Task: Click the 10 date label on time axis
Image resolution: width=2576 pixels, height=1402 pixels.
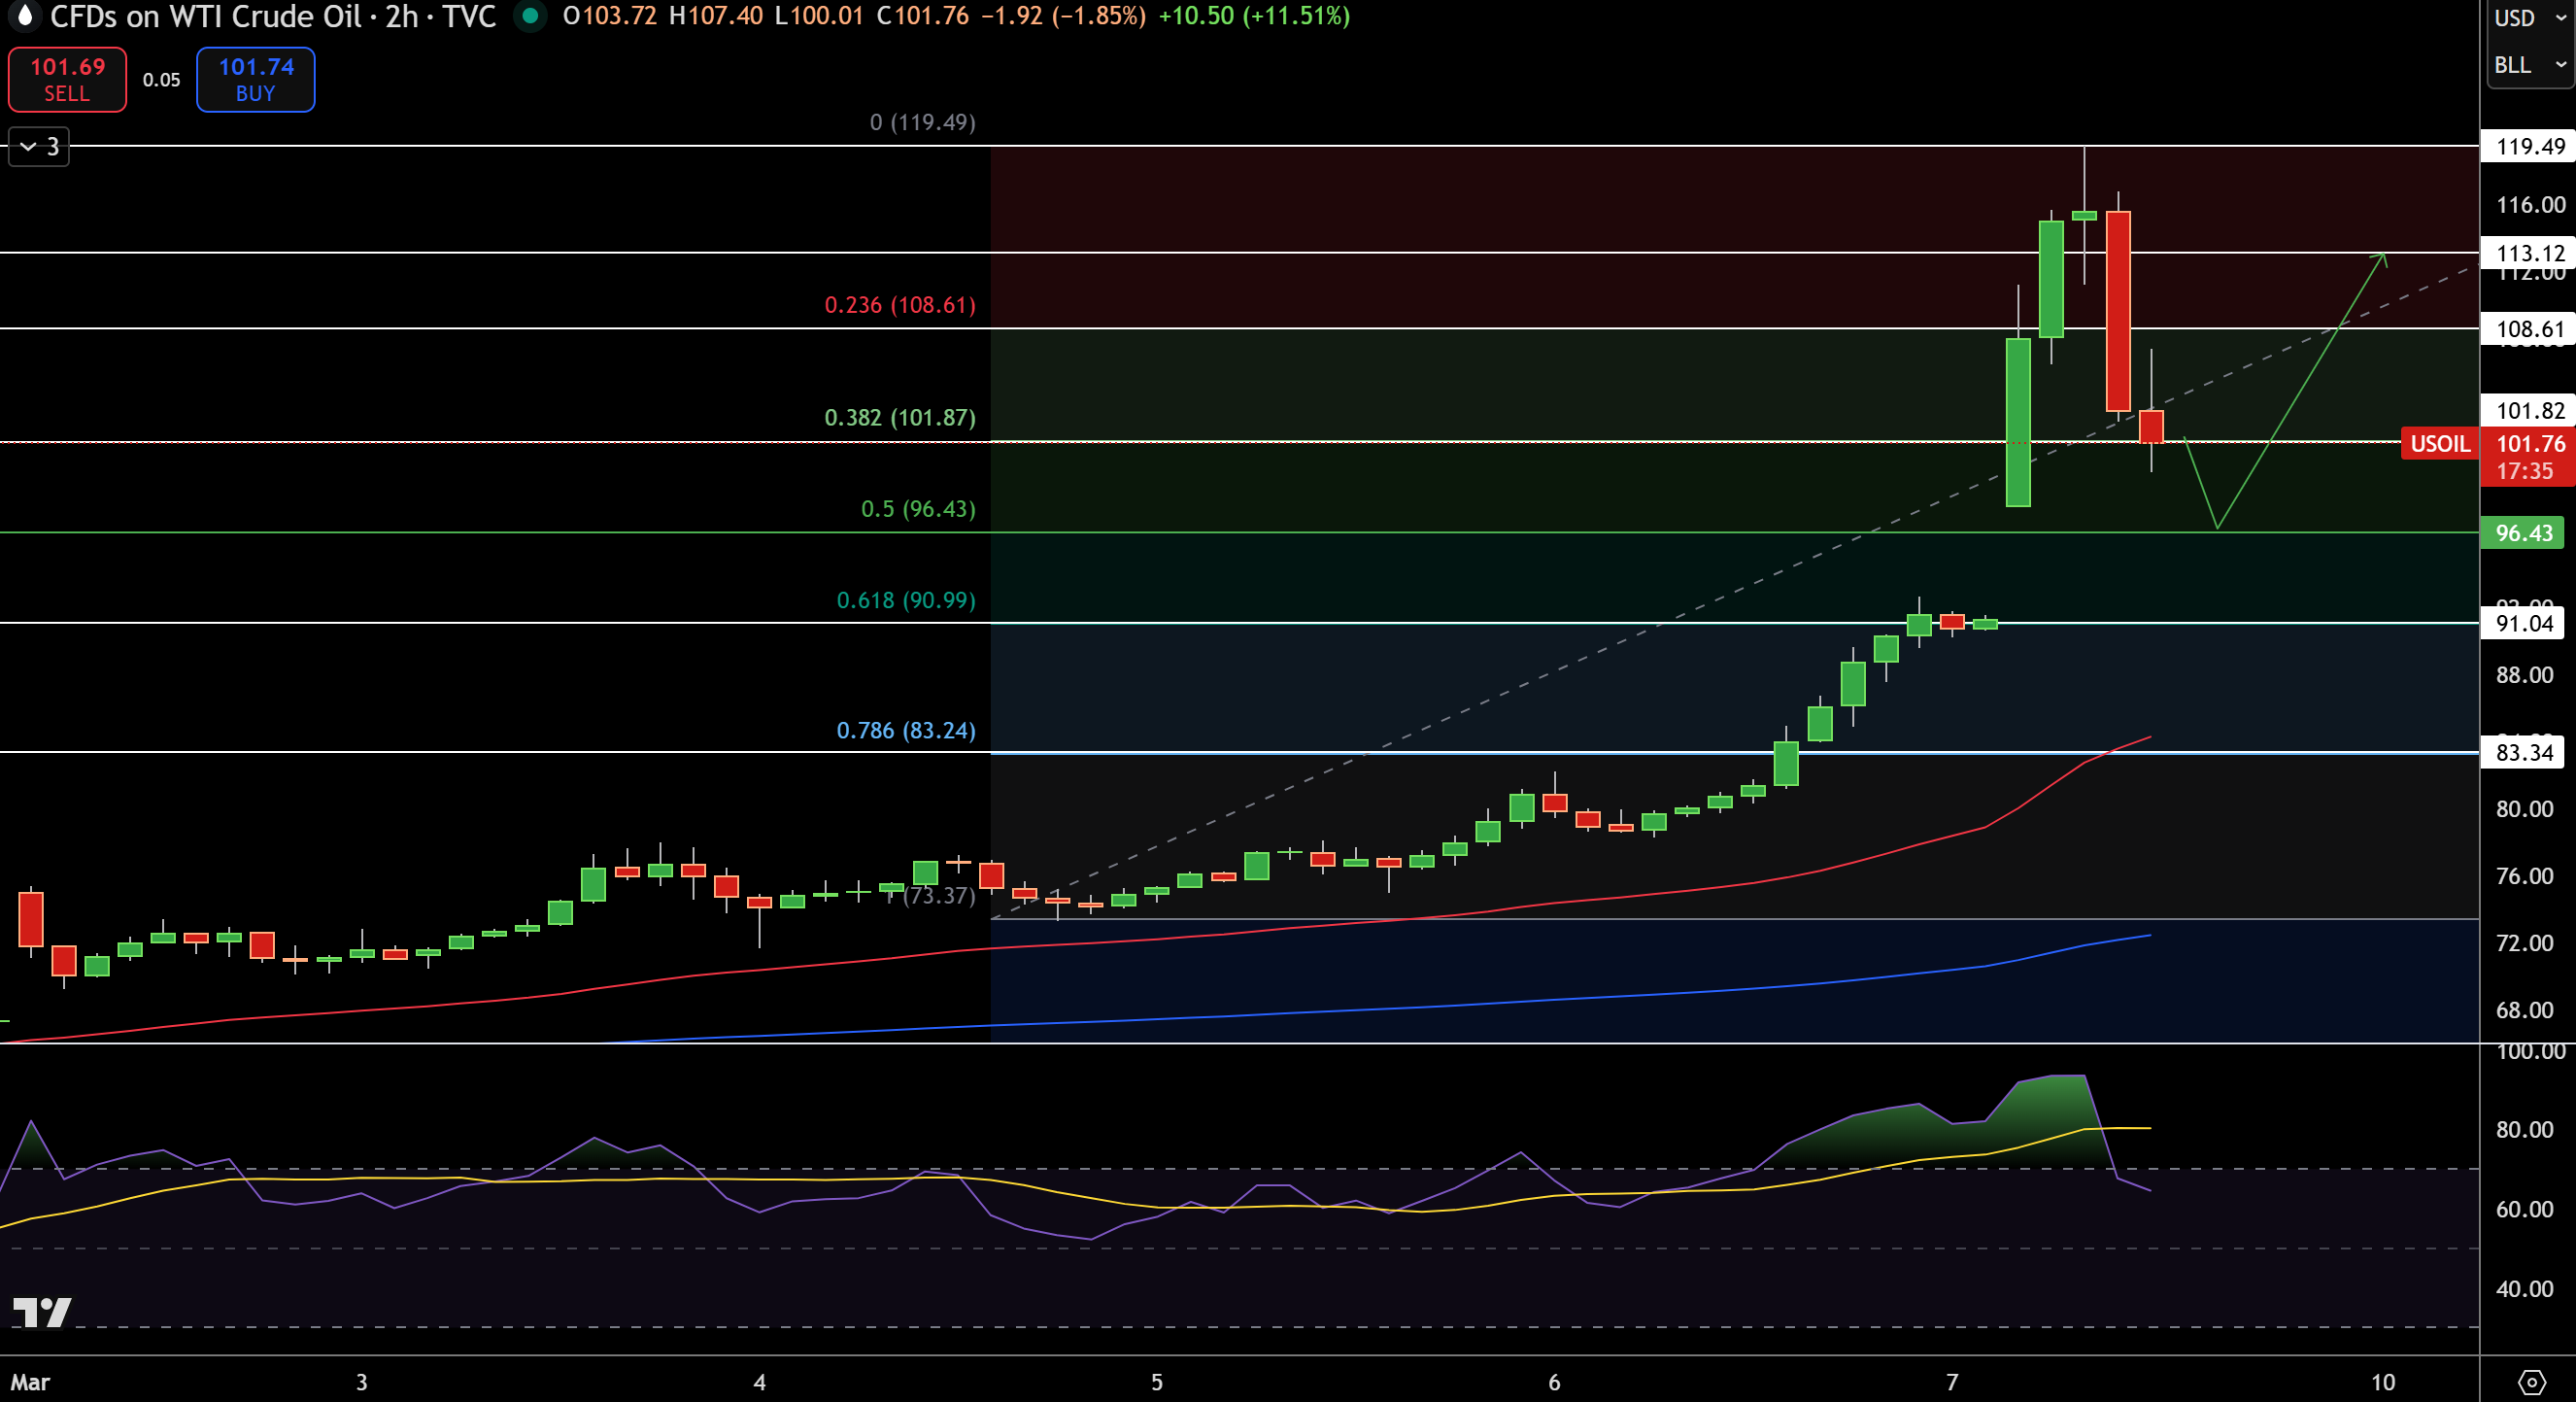Action: pyautogui.click(x=2383, y=1382)
